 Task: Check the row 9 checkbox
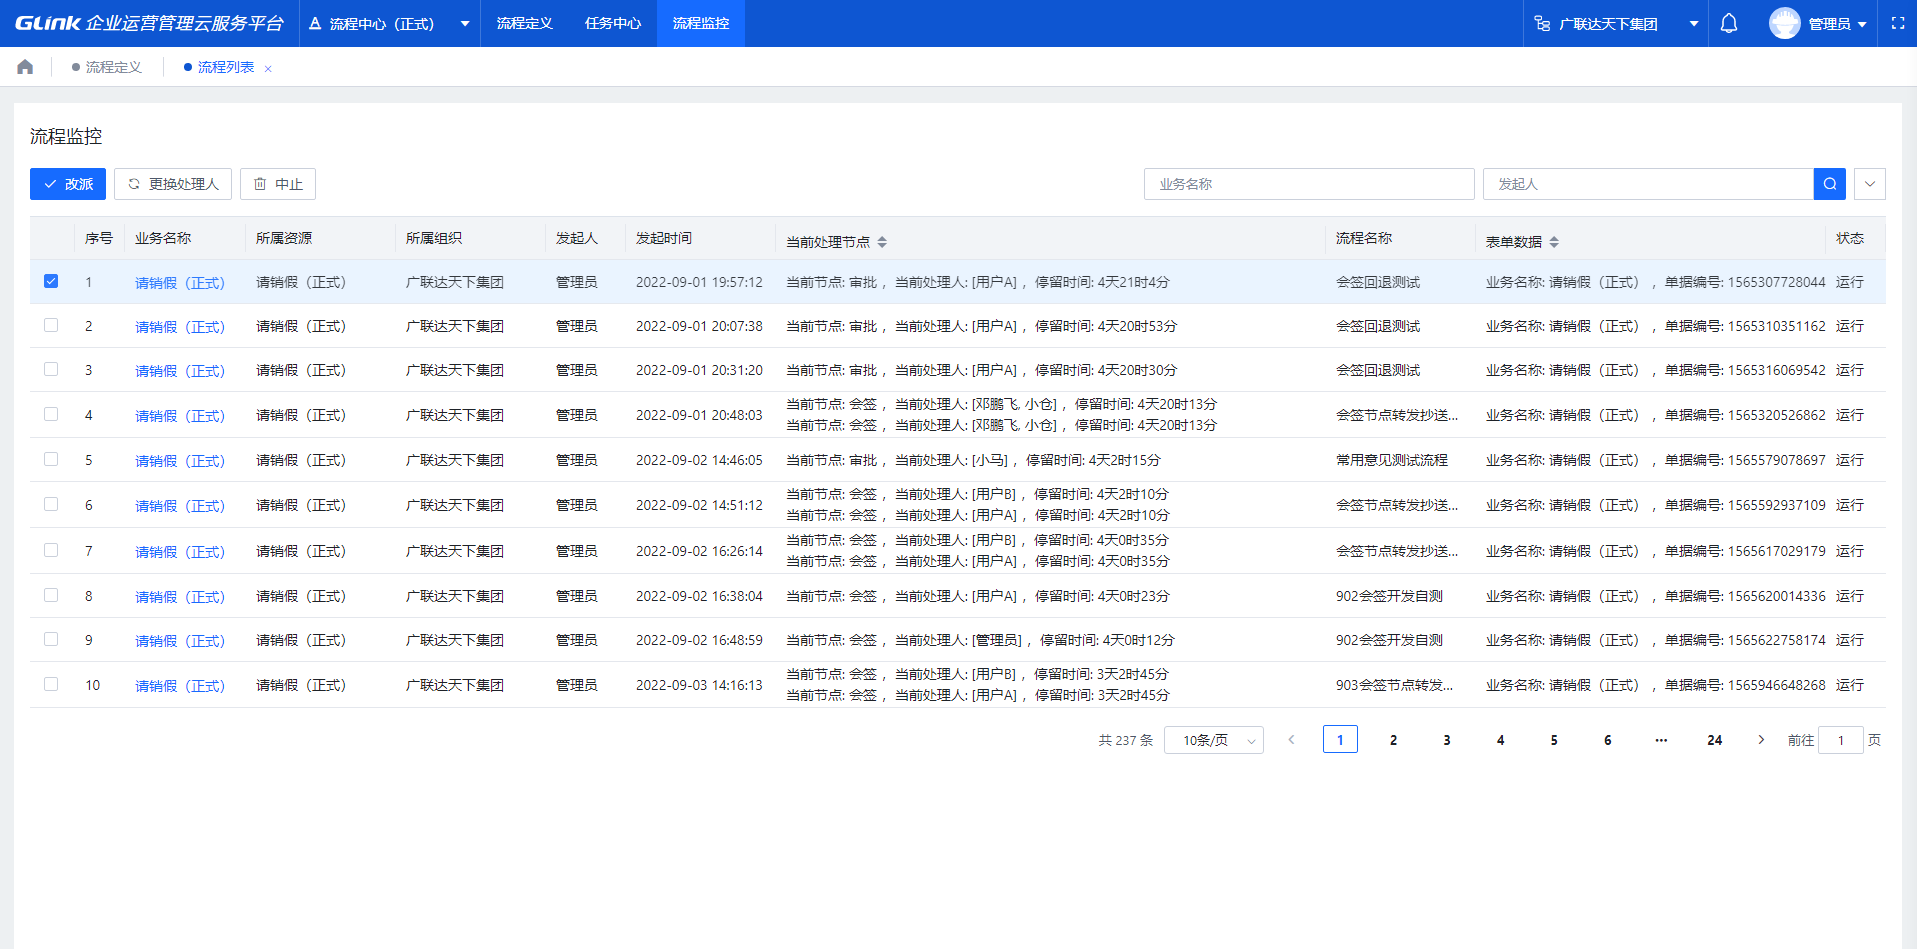51,639
